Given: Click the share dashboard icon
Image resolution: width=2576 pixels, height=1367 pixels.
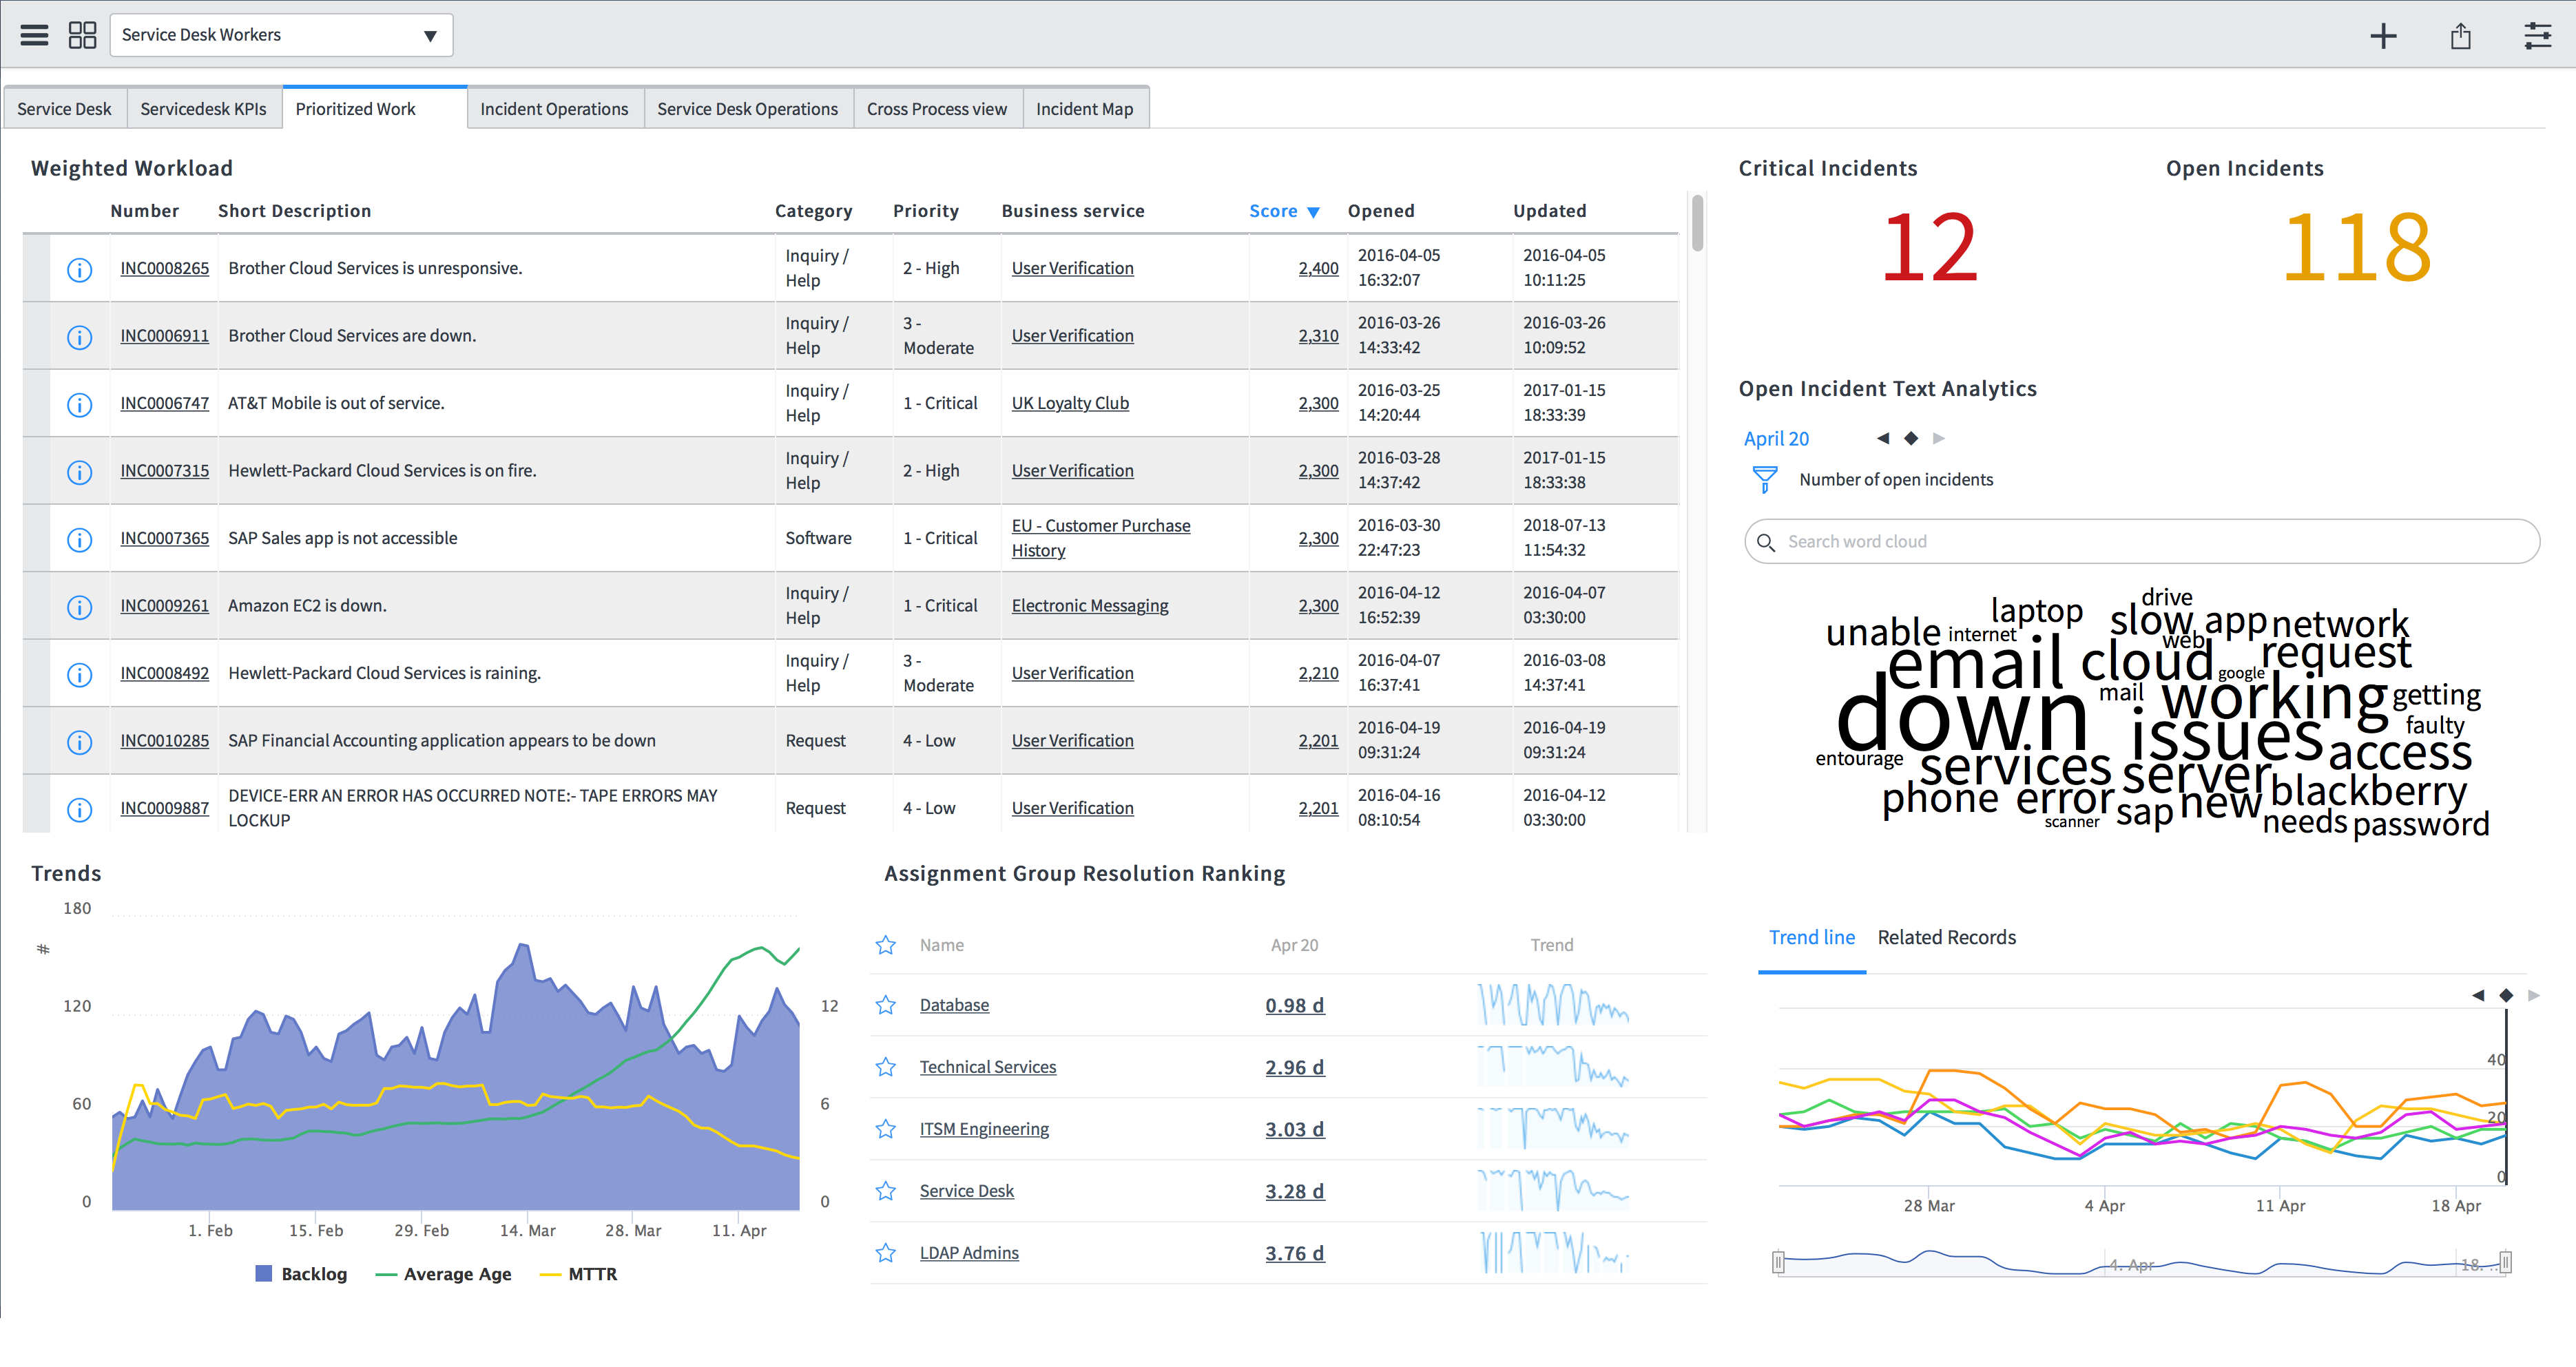Looking at the screenshot, I should pyautogui.click(x=2460, y=36).
